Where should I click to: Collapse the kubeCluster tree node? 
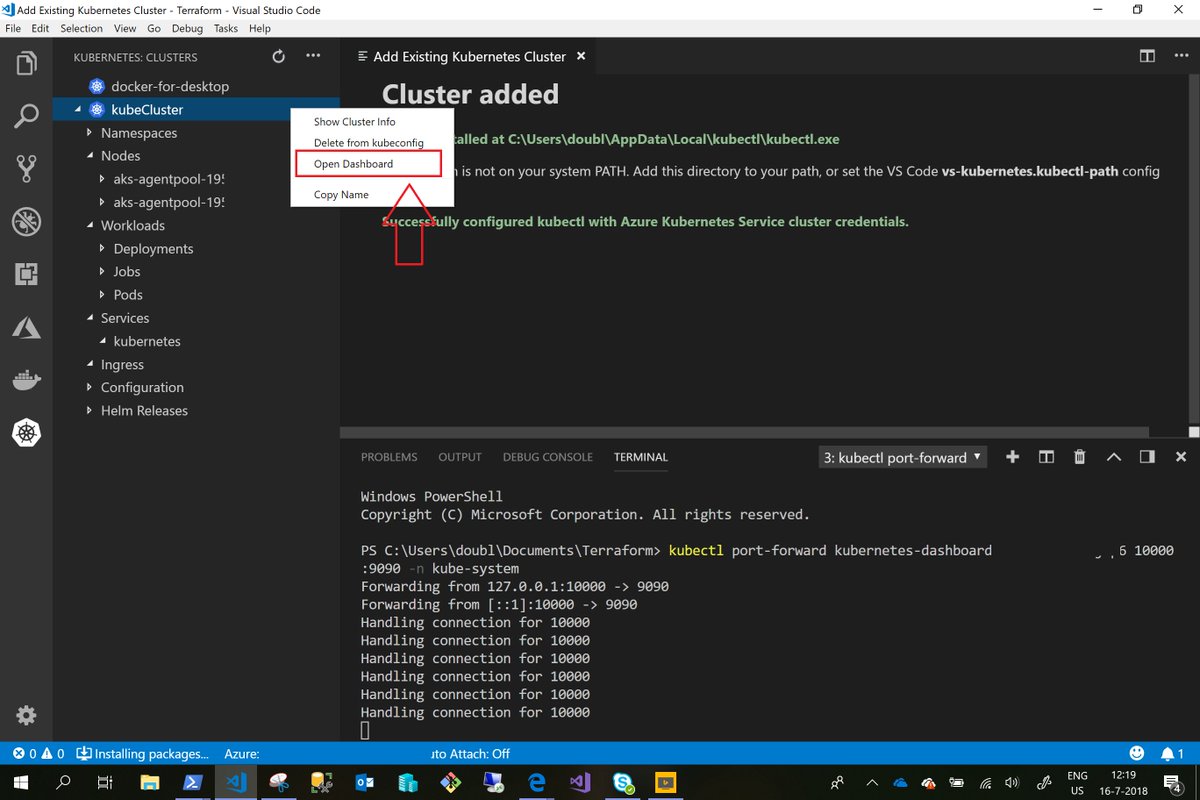(x=79, y=109)
